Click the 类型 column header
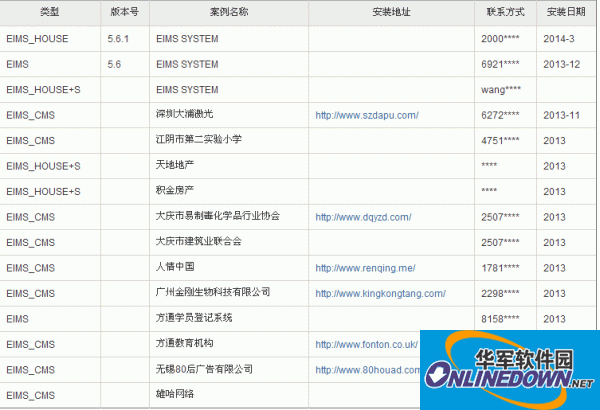The image size is (600, 410). tap(50, 12)
